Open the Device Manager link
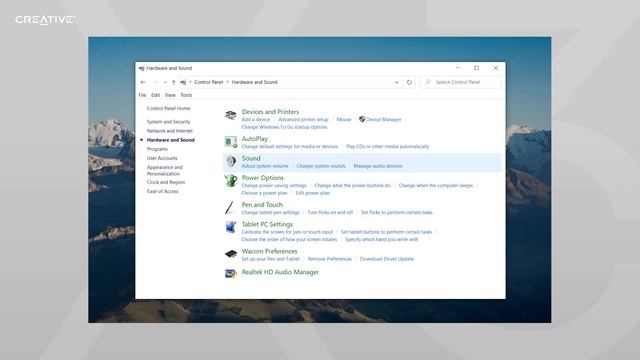 click(384, 120)
